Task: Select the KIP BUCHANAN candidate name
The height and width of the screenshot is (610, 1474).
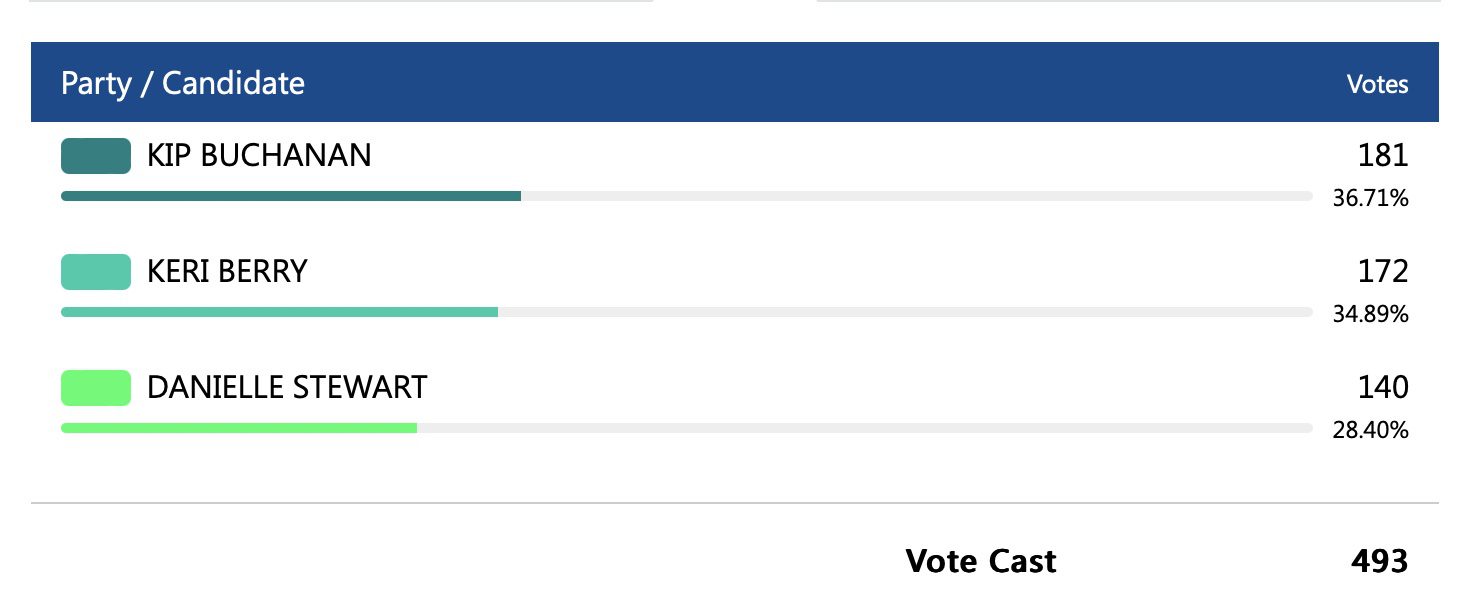Action: click(259, 156)
